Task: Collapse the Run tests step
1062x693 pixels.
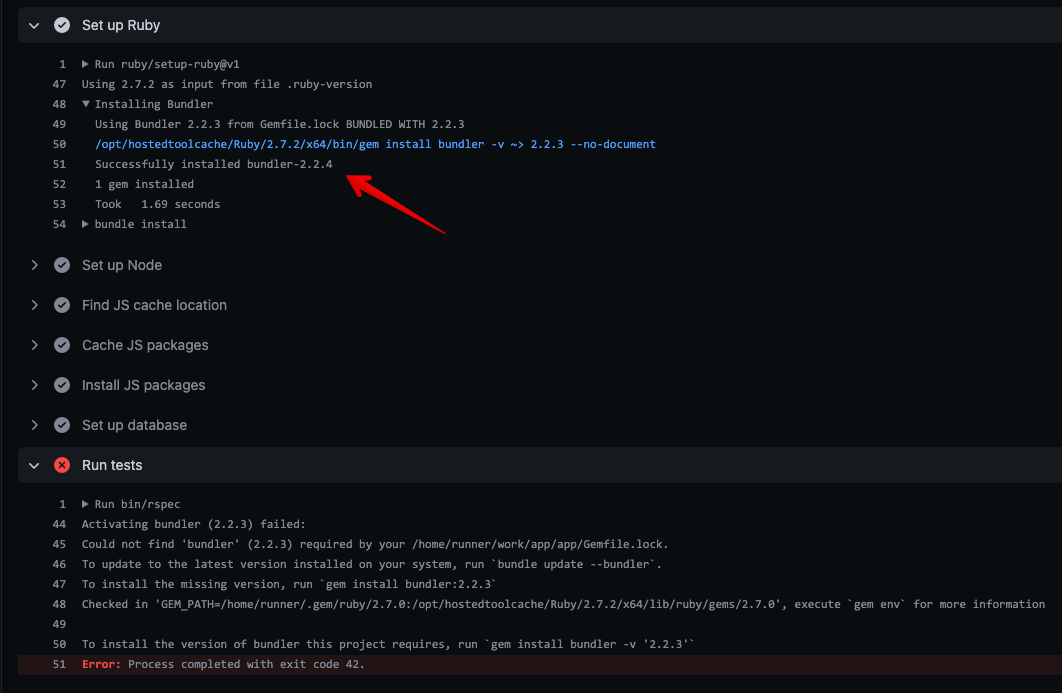Action: (34, 465)
